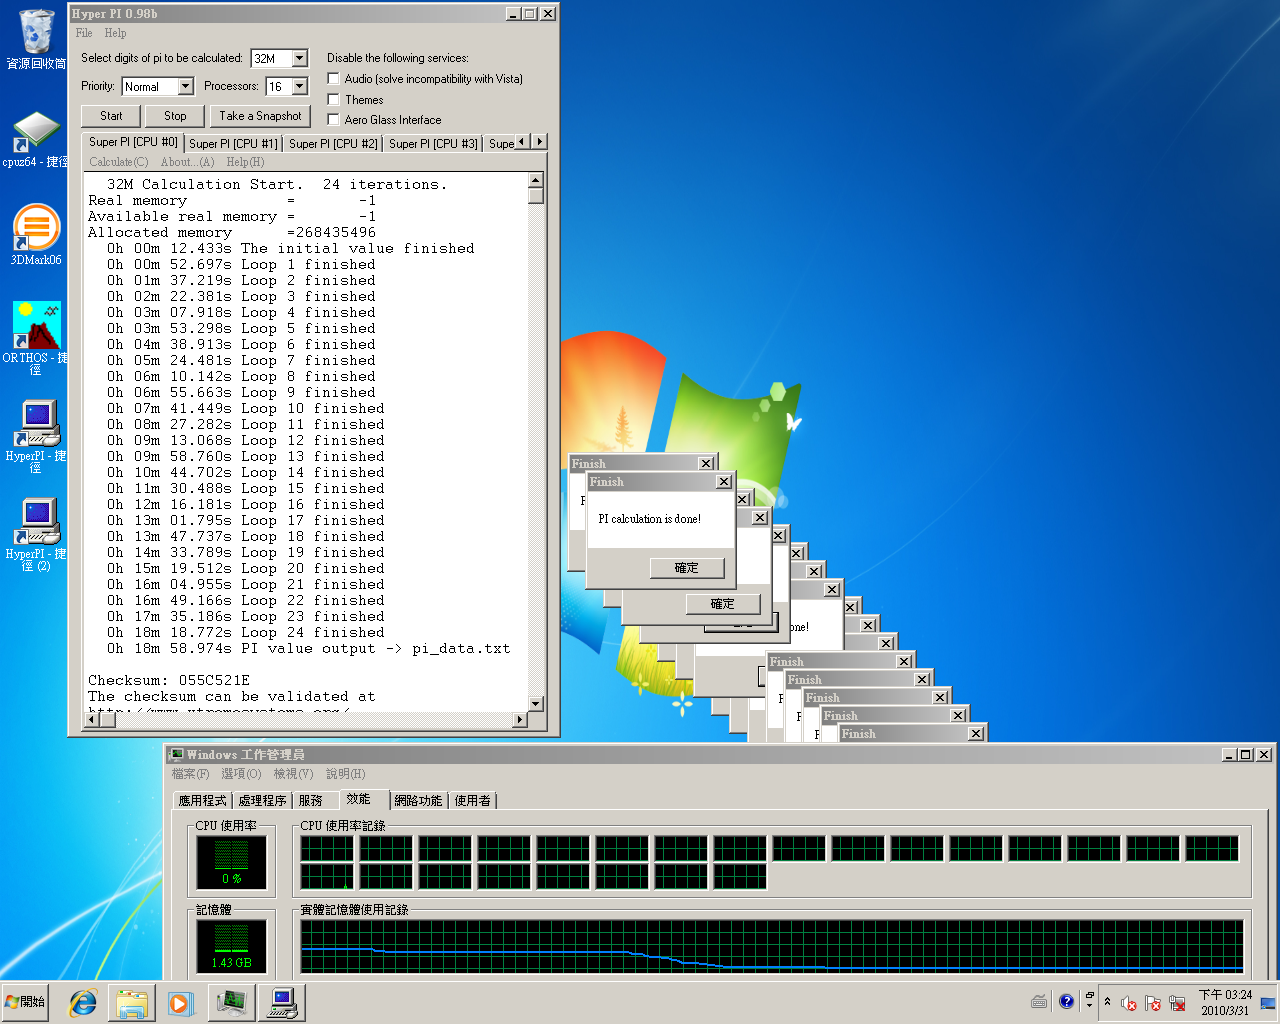Launch the cpuz64 desktop shortcut
The image size is (1280, 1024).
(x=36, y=138)
